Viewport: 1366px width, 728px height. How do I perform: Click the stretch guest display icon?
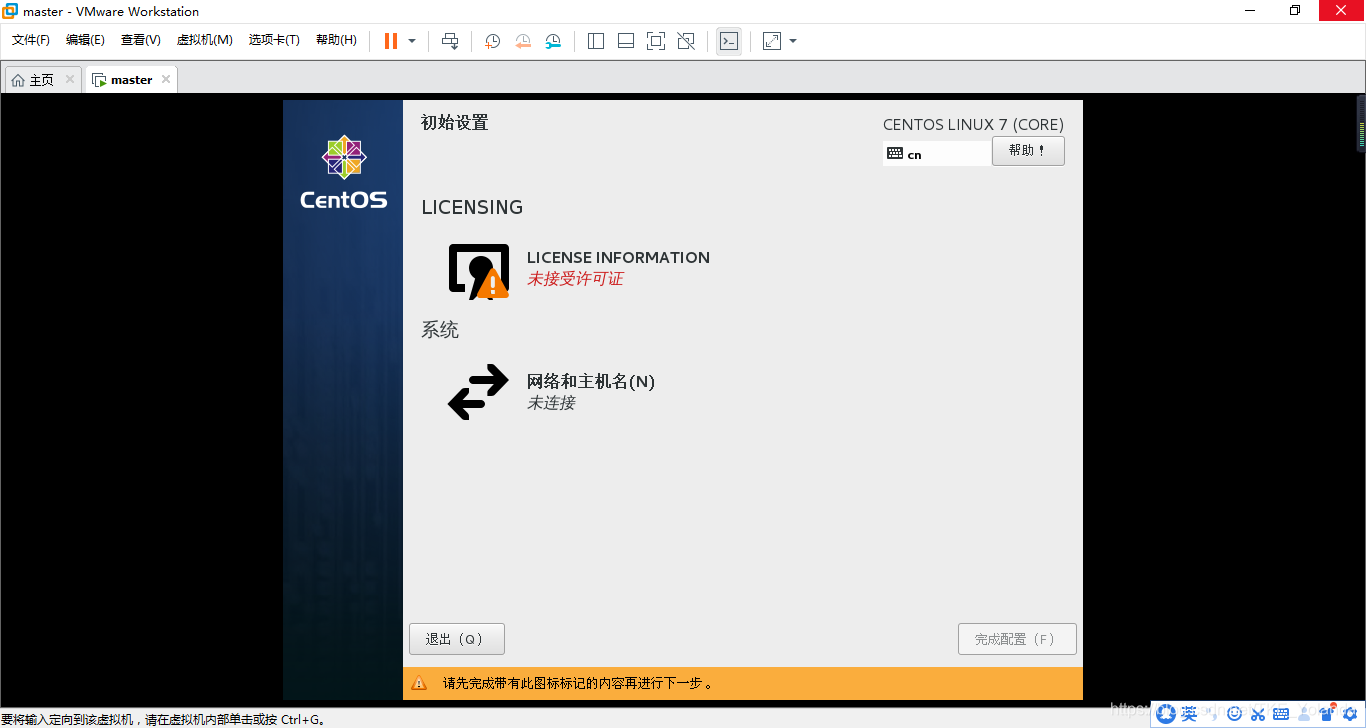coord(772,41)
